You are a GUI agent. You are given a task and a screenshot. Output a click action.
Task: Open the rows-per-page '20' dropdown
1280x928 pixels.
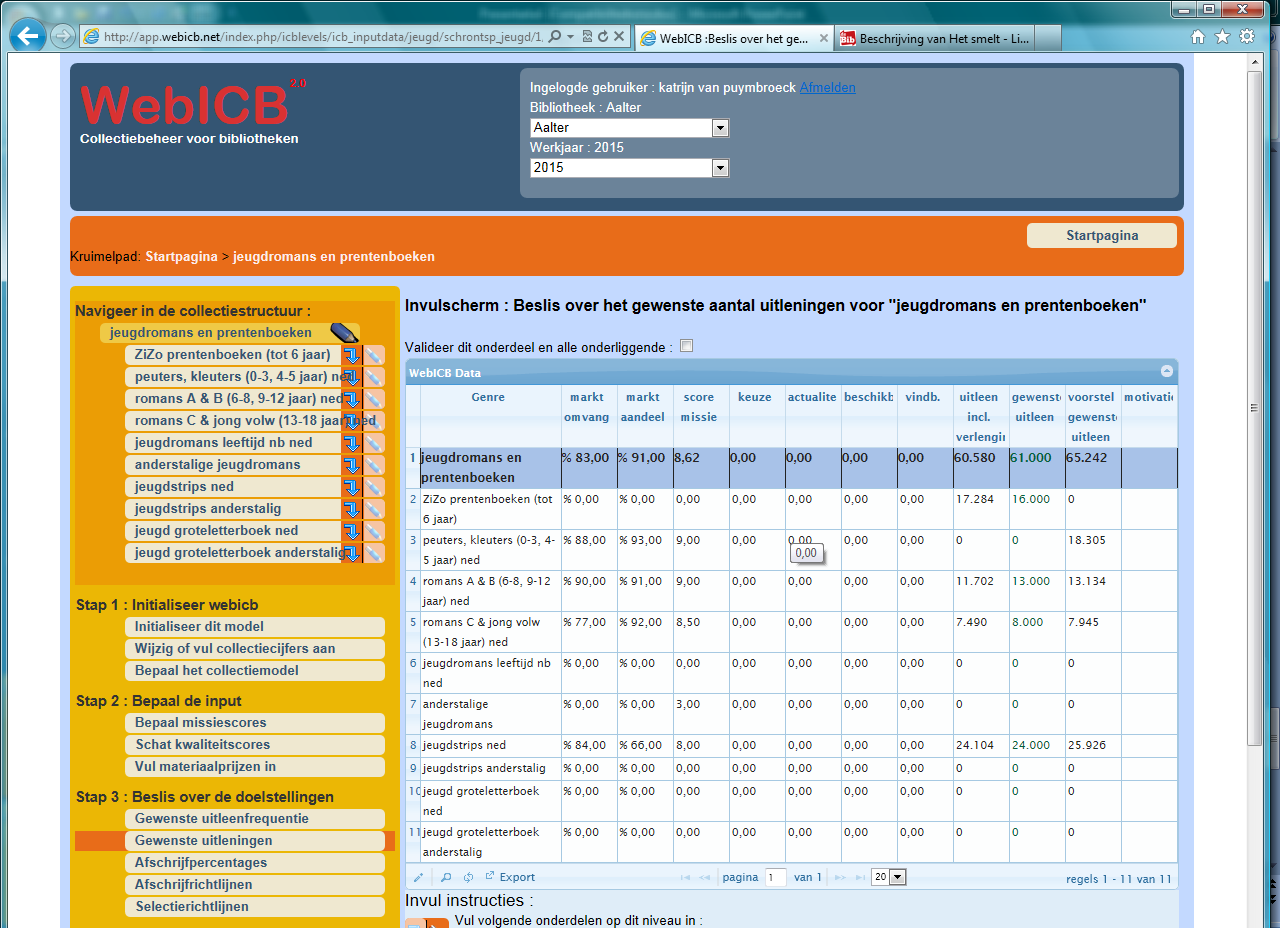pos(888,877)
